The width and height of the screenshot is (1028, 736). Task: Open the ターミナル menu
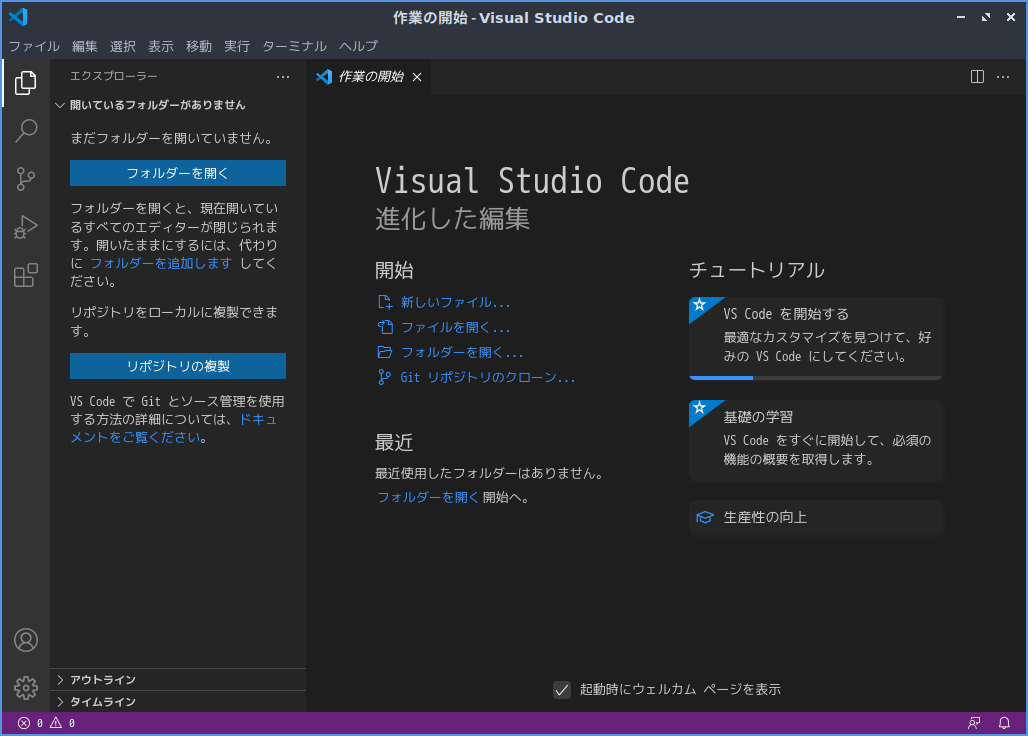(294, 46)
